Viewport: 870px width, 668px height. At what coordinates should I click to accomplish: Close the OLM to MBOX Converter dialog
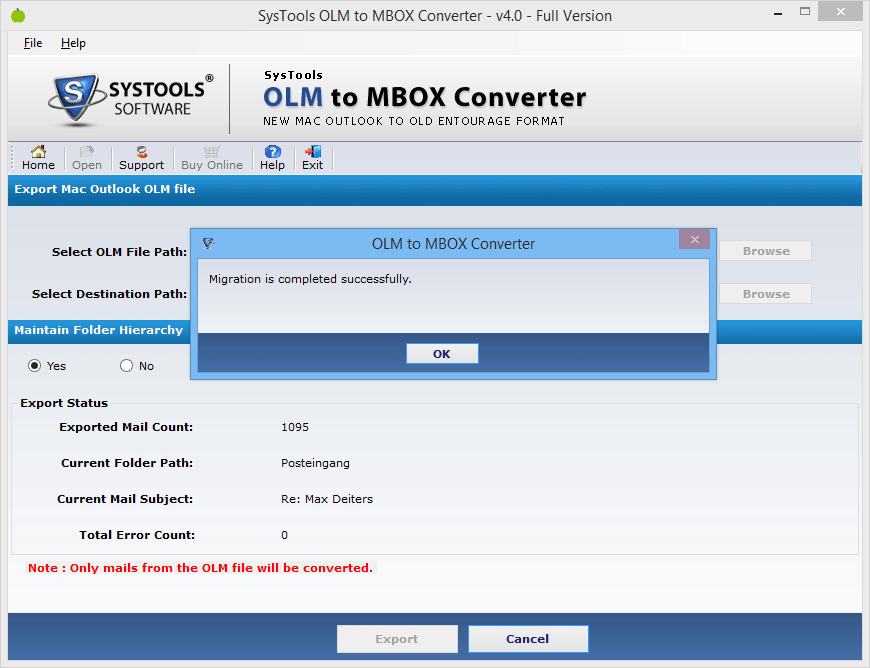tap(694, 239)
